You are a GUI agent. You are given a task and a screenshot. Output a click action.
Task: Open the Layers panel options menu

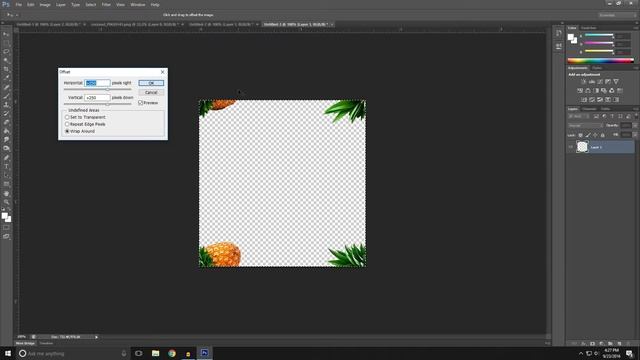(636, 109)
